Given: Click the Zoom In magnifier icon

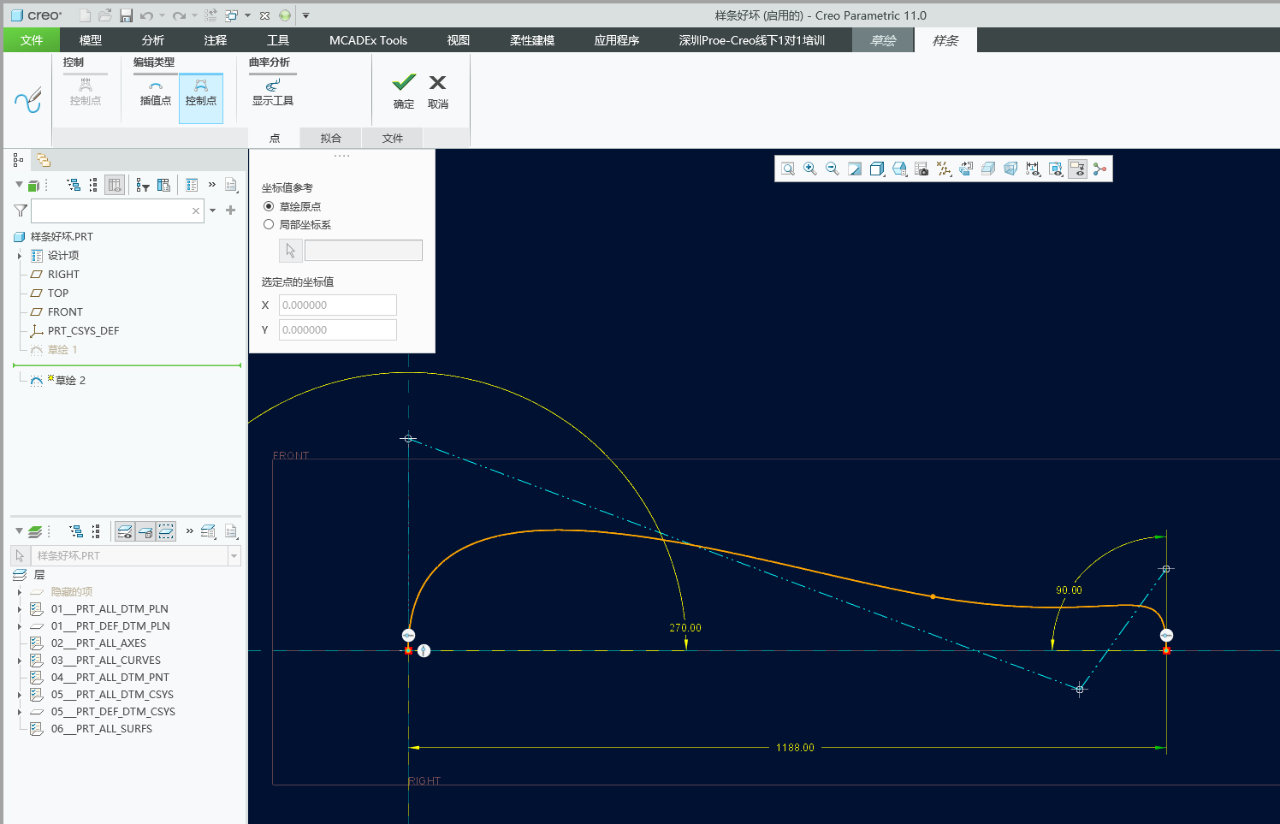Looking at the screenshot, I should tap(810, 169).
